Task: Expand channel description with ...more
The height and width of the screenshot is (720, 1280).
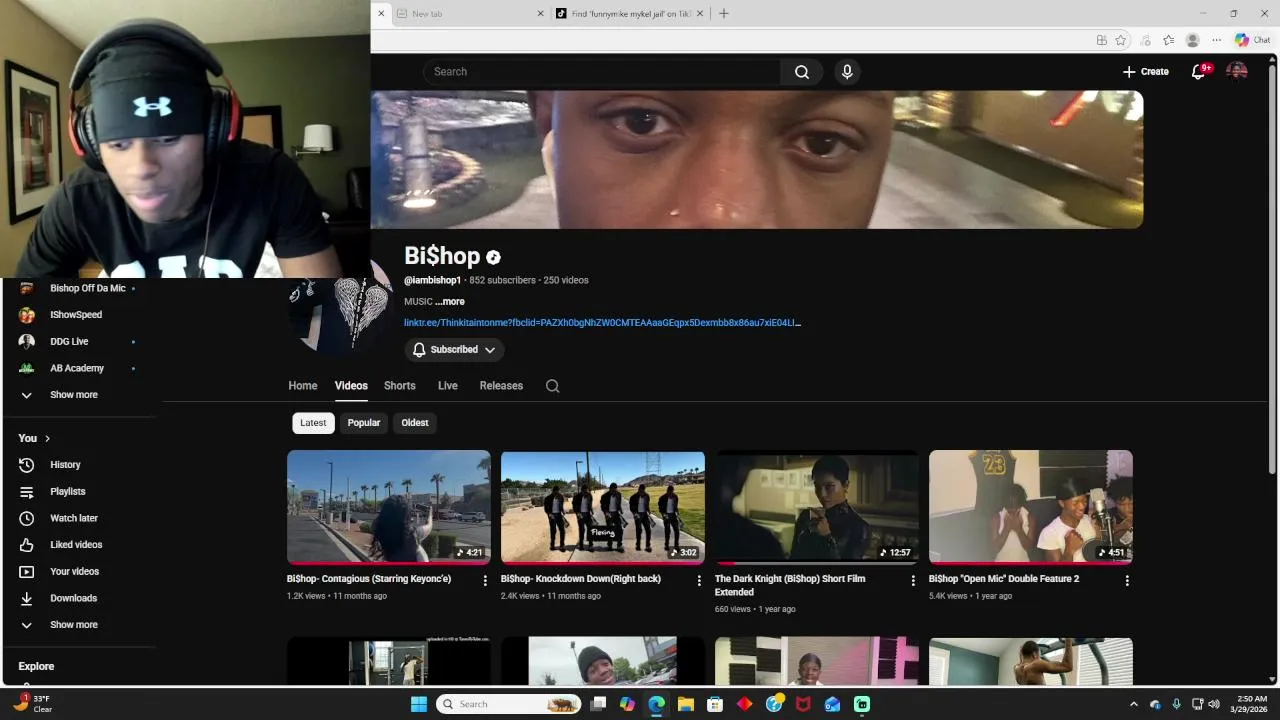Action: coord(450,302)
